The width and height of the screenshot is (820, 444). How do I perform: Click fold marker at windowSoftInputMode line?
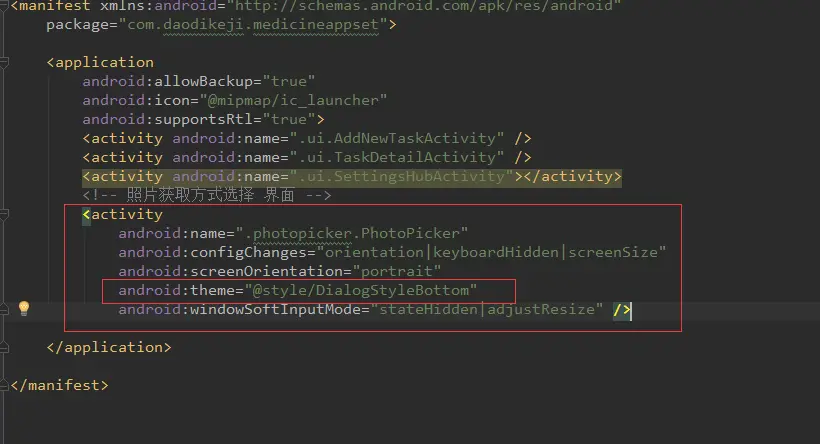(x=4, y=310)
